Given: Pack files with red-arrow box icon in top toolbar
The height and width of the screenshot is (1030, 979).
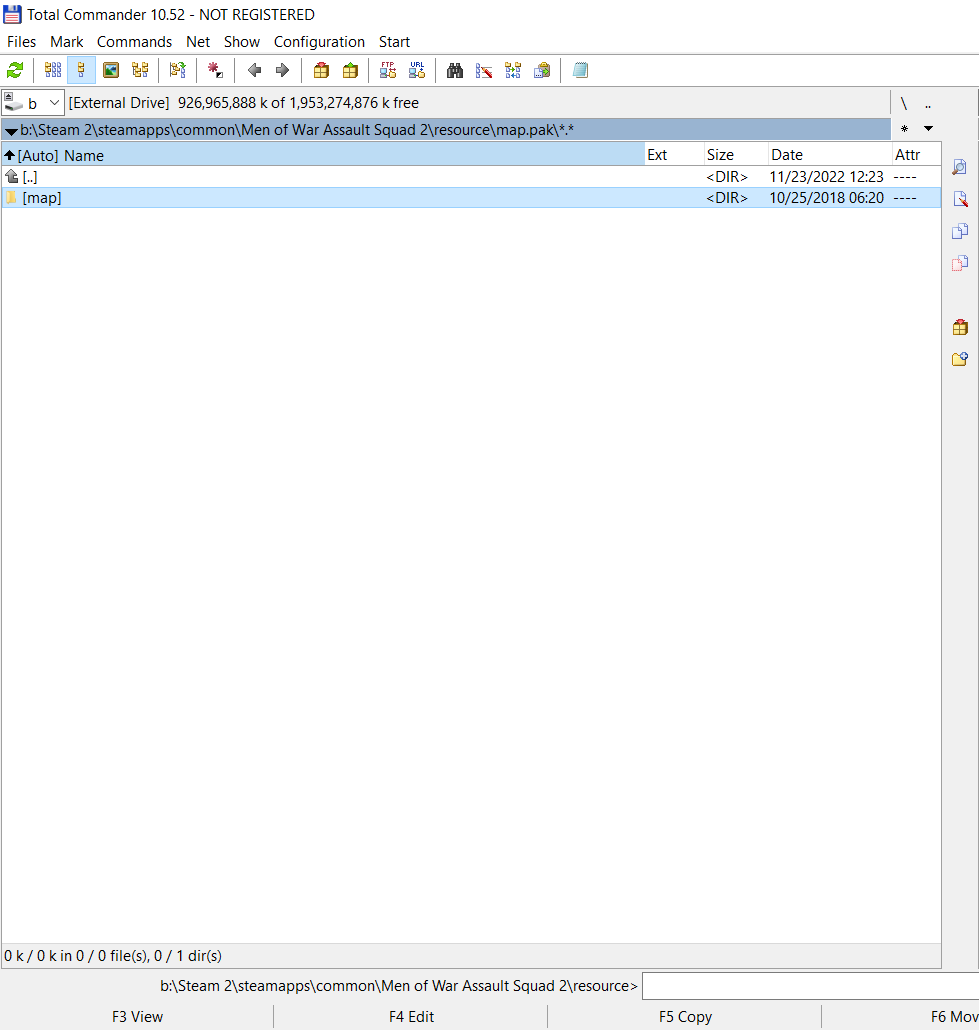Looking at the screenshot, I should coord(321,70).
